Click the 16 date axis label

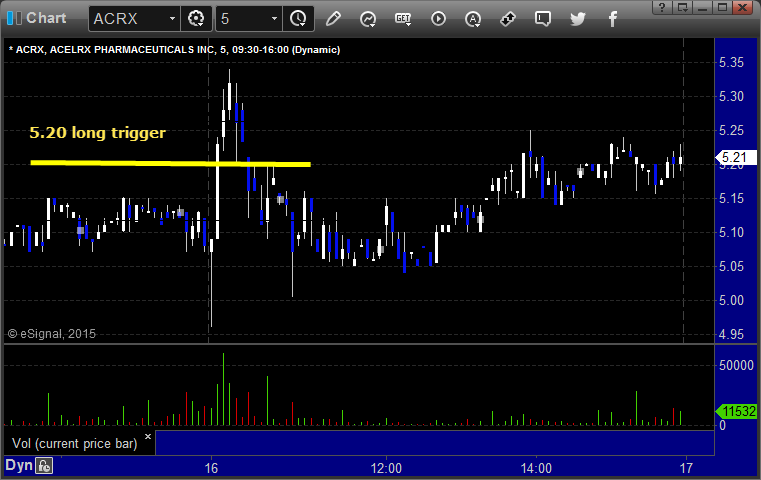coord(211,468)
